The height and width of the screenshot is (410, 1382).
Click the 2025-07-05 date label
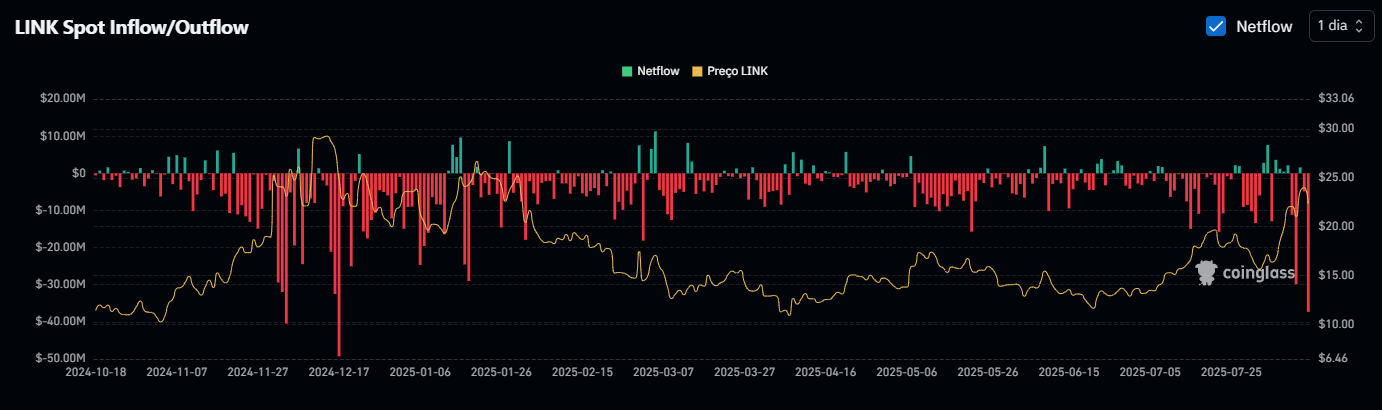(x=1150, y=371)
